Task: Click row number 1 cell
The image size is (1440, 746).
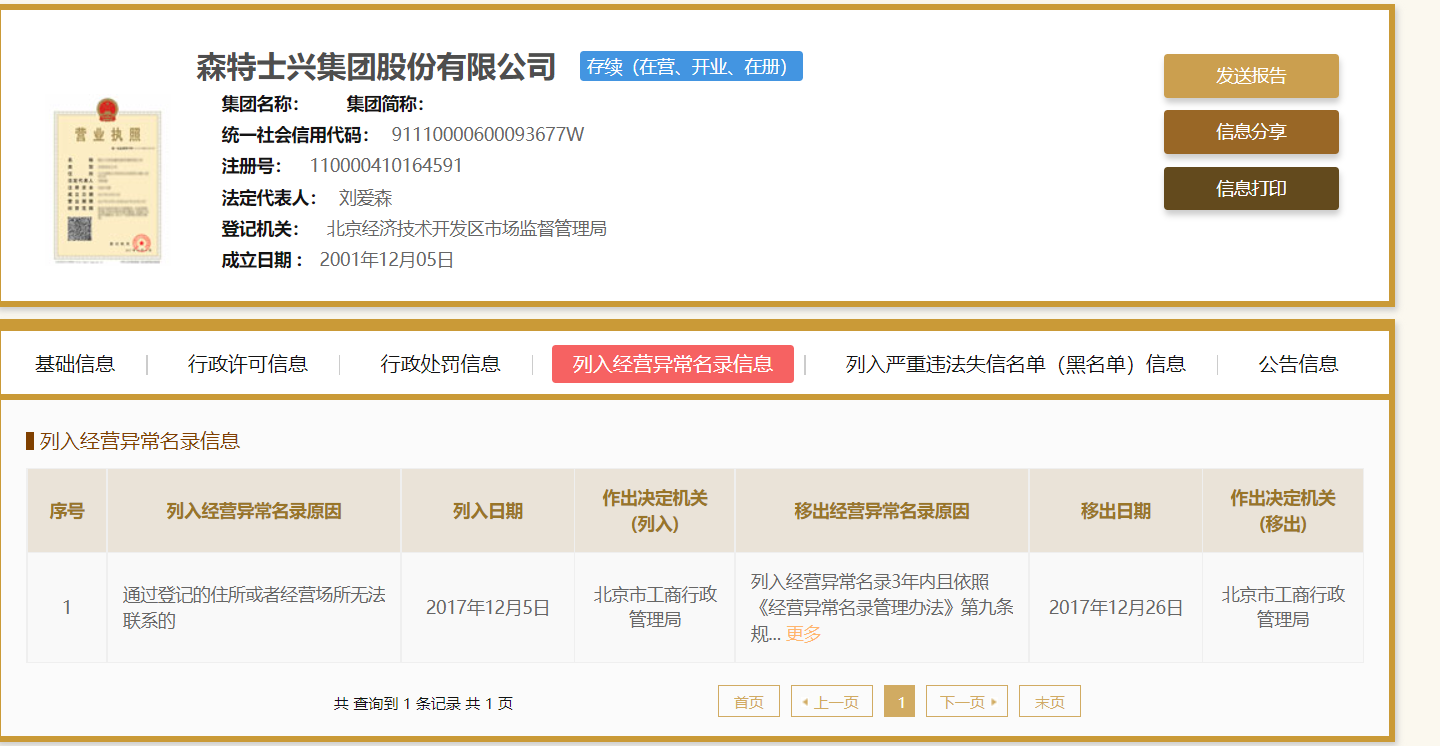Action: point(67,607)
